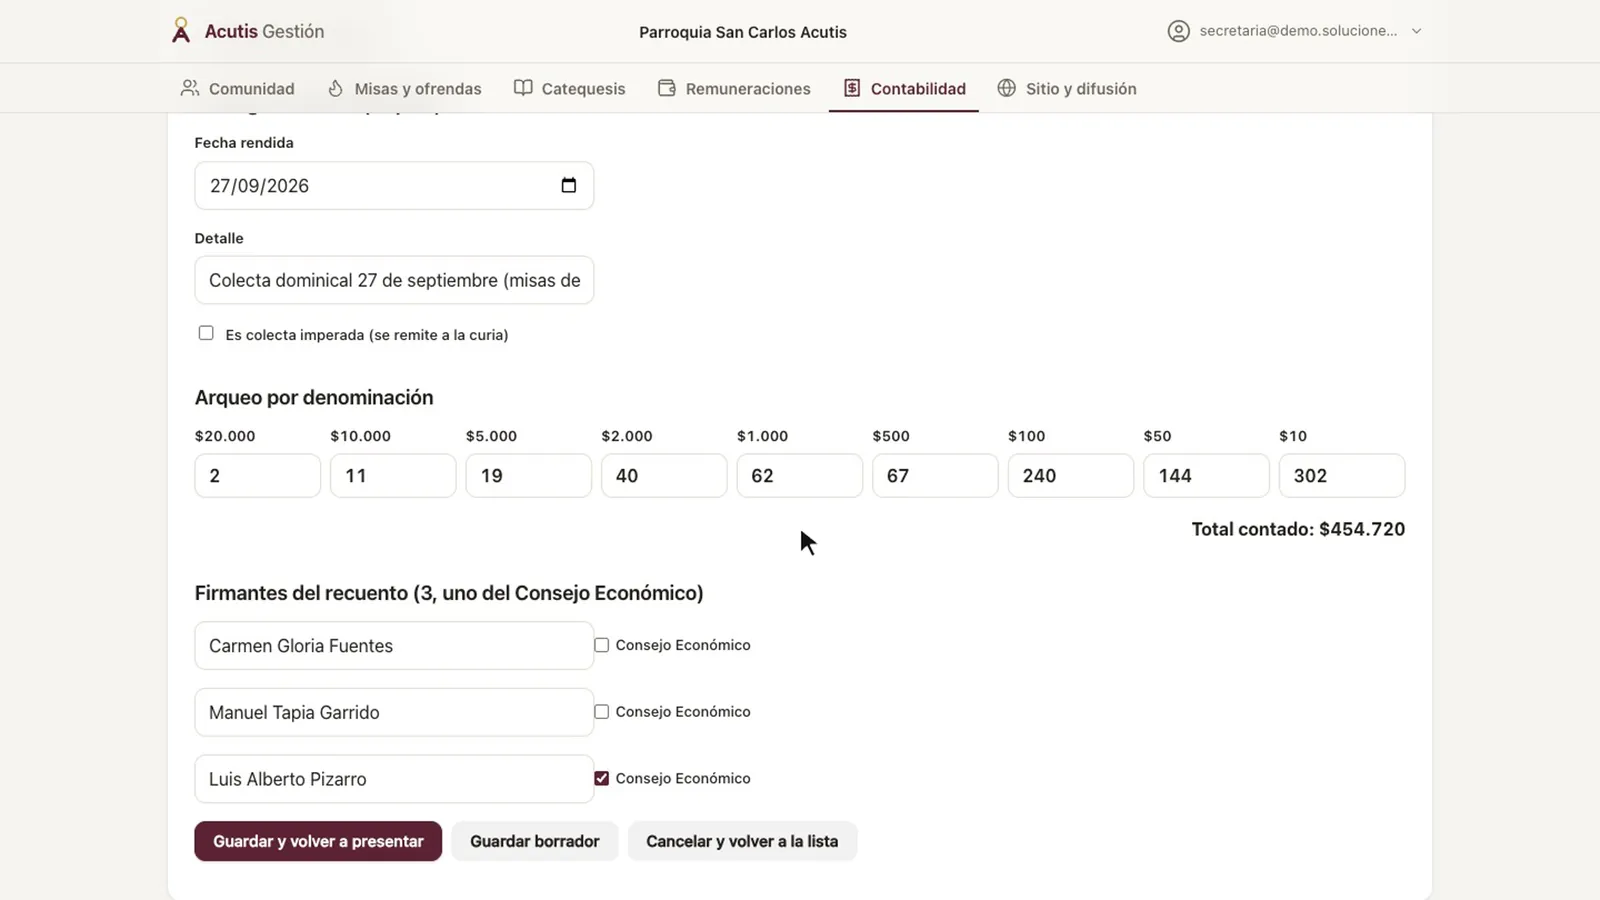Click the Fecha rendida date field
1600x900 pixels.
click(x=394, y=185)
